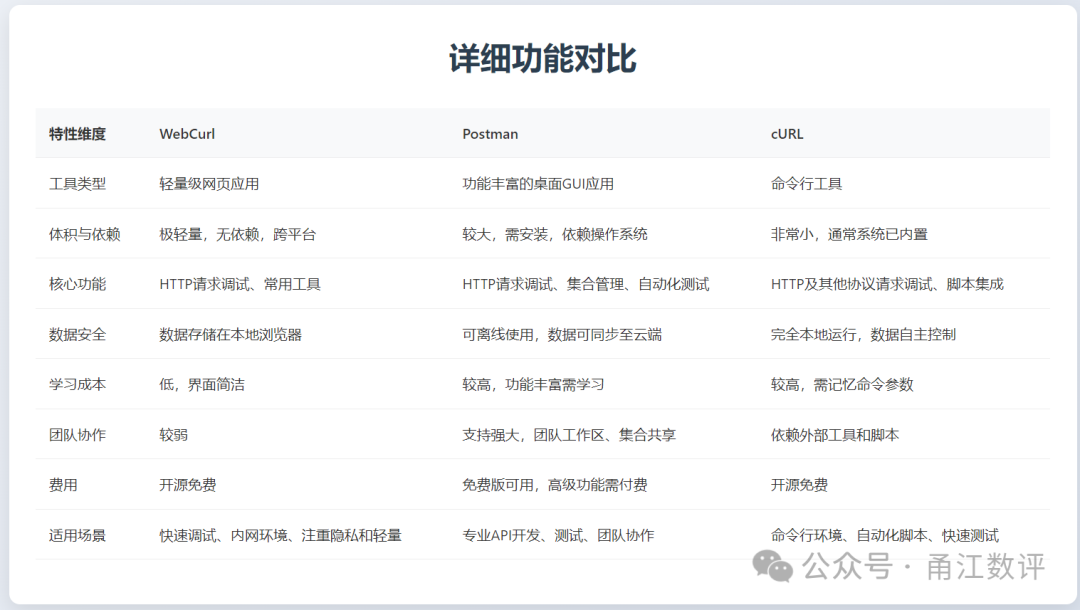
Task: Click the 数据安全 row label
Action: point(77,335)
